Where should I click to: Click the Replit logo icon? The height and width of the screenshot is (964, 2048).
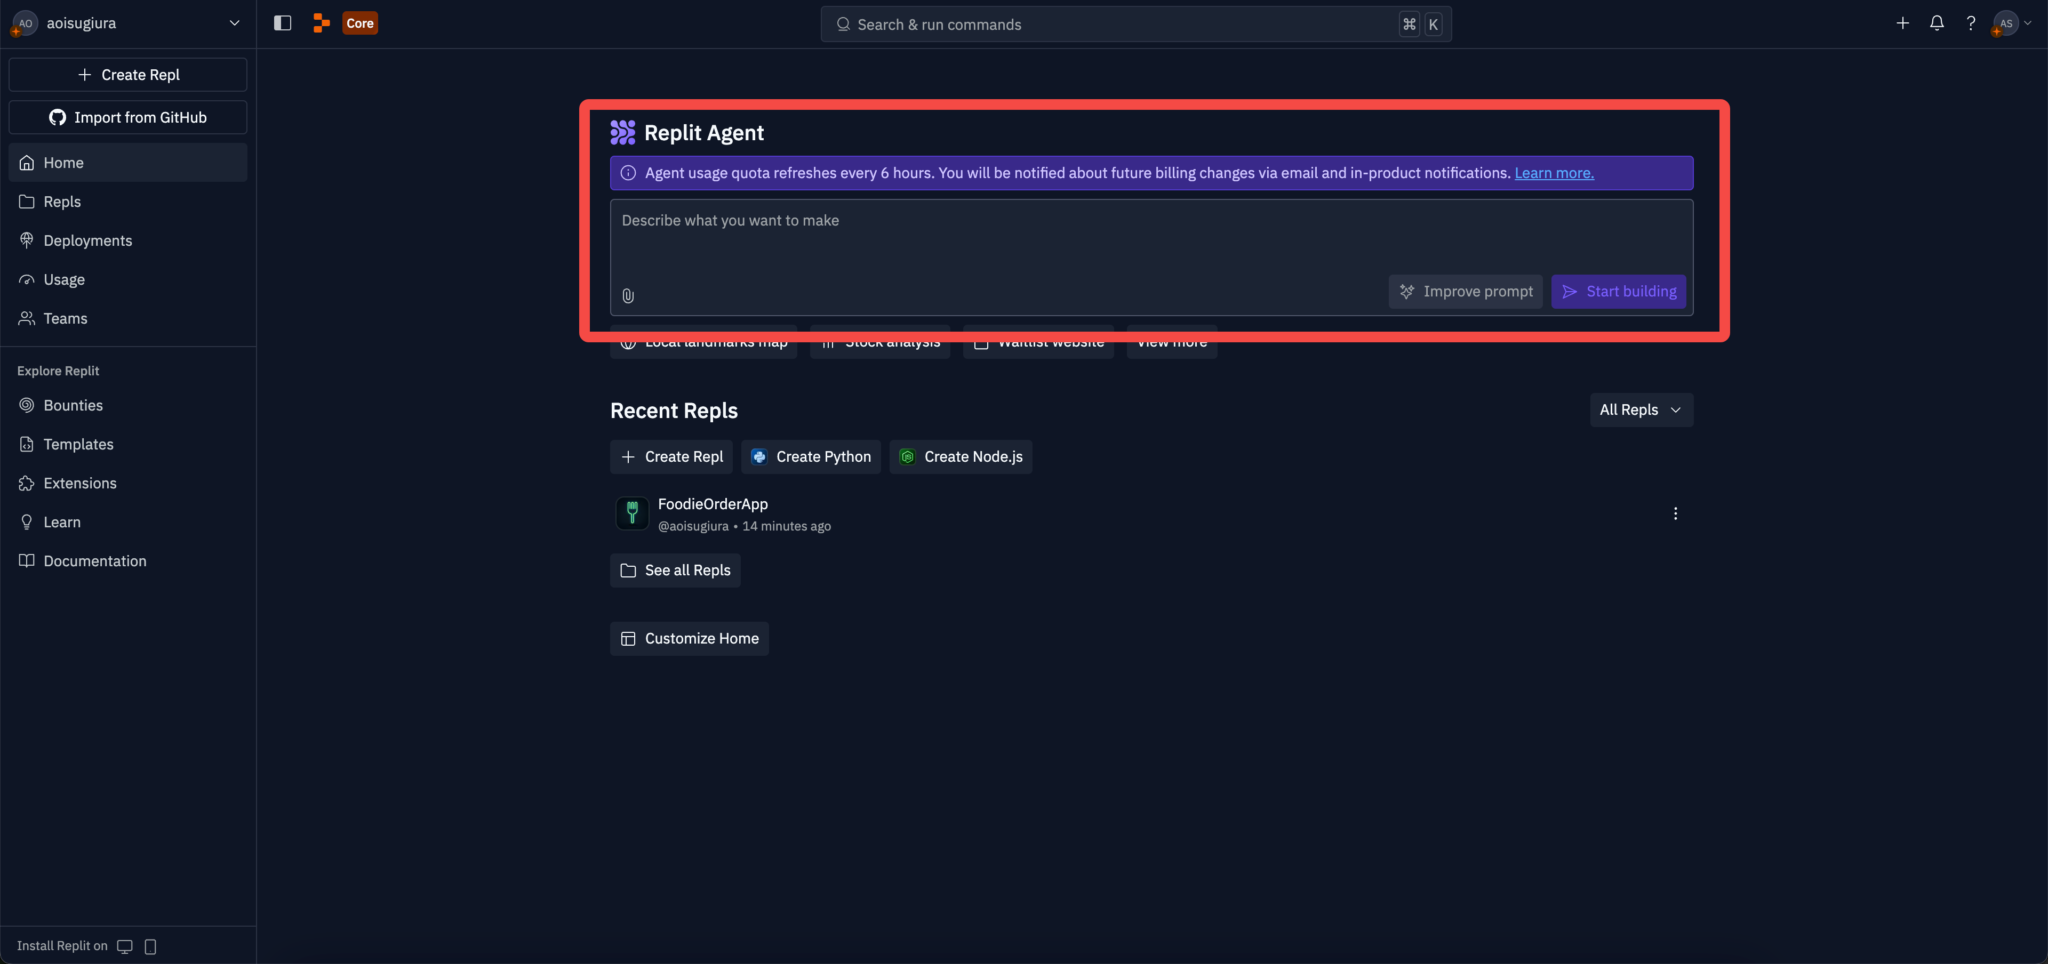click(x=321, y=23)
